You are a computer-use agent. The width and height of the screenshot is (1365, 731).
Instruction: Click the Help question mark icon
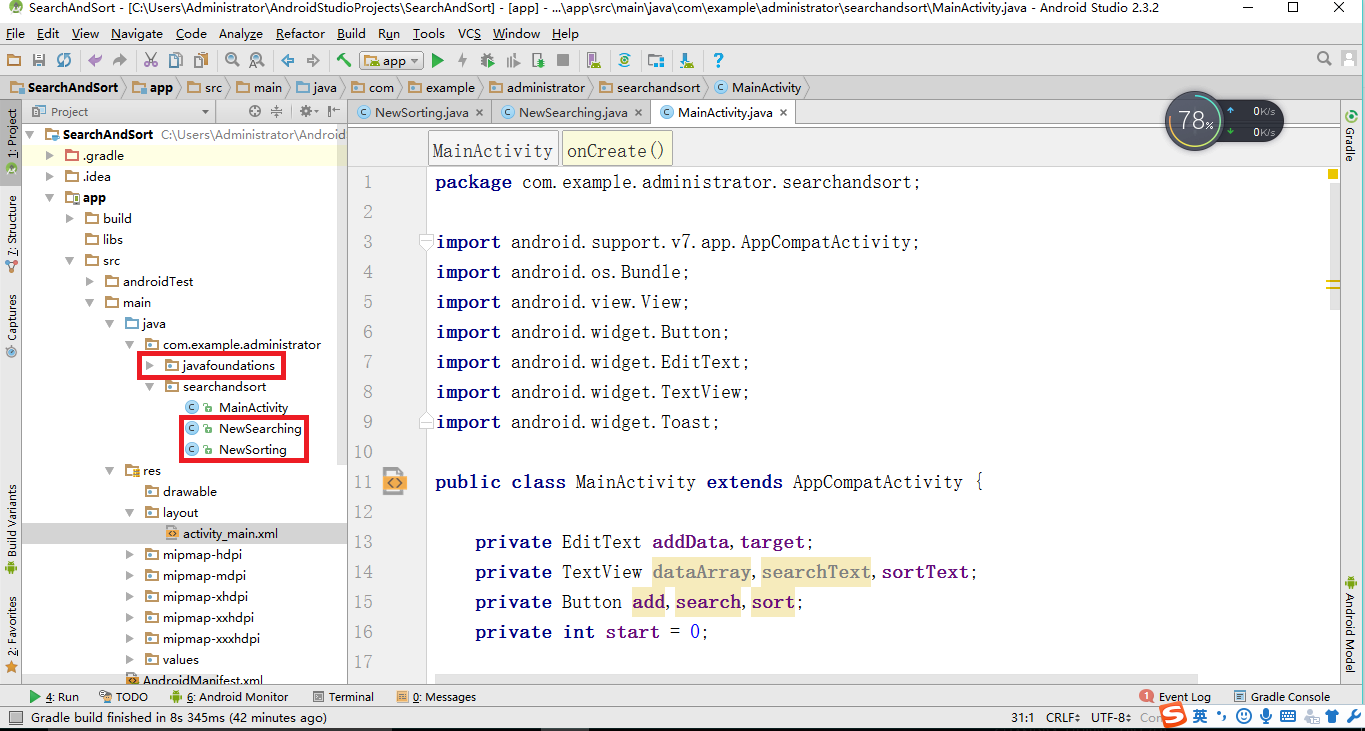tap(718, 61)
